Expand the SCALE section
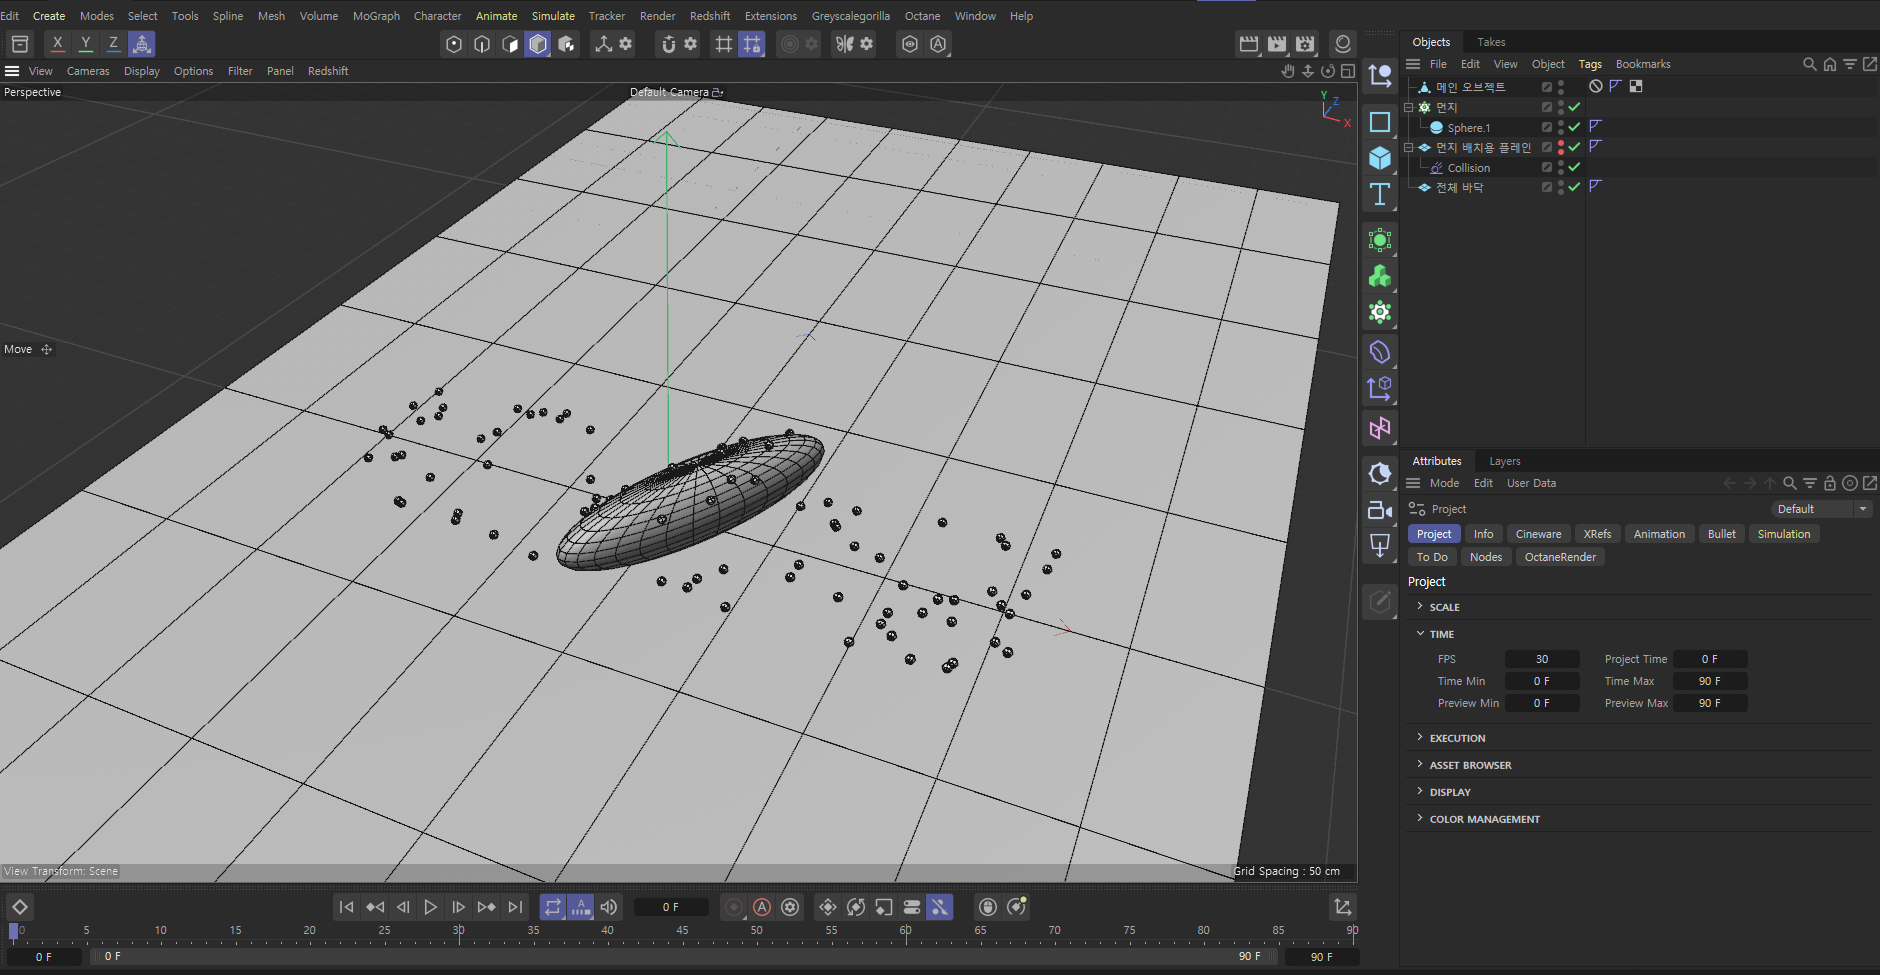Viewport: 1880px width, 975px height. click(x=1420, y=606)
